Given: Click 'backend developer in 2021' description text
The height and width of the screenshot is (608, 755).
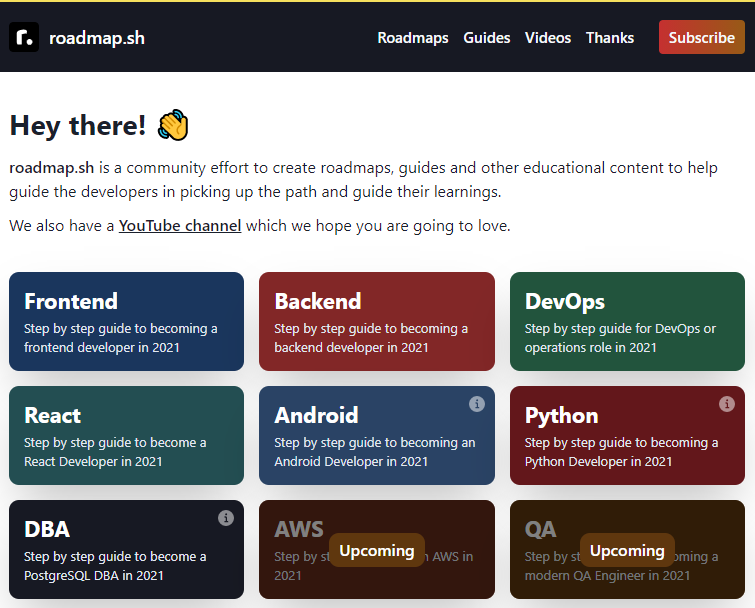Looking at the screenshot, I should tap(351, 348).
